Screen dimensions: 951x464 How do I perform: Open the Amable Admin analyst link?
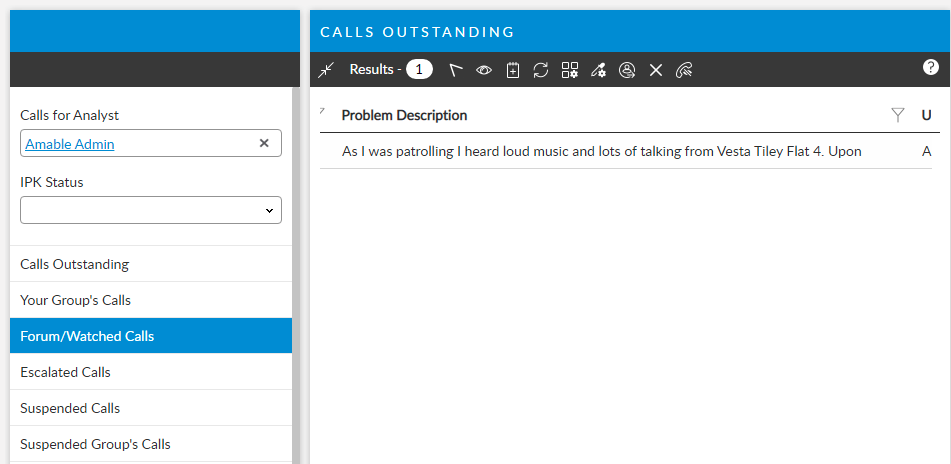click(x=70, y=144)
